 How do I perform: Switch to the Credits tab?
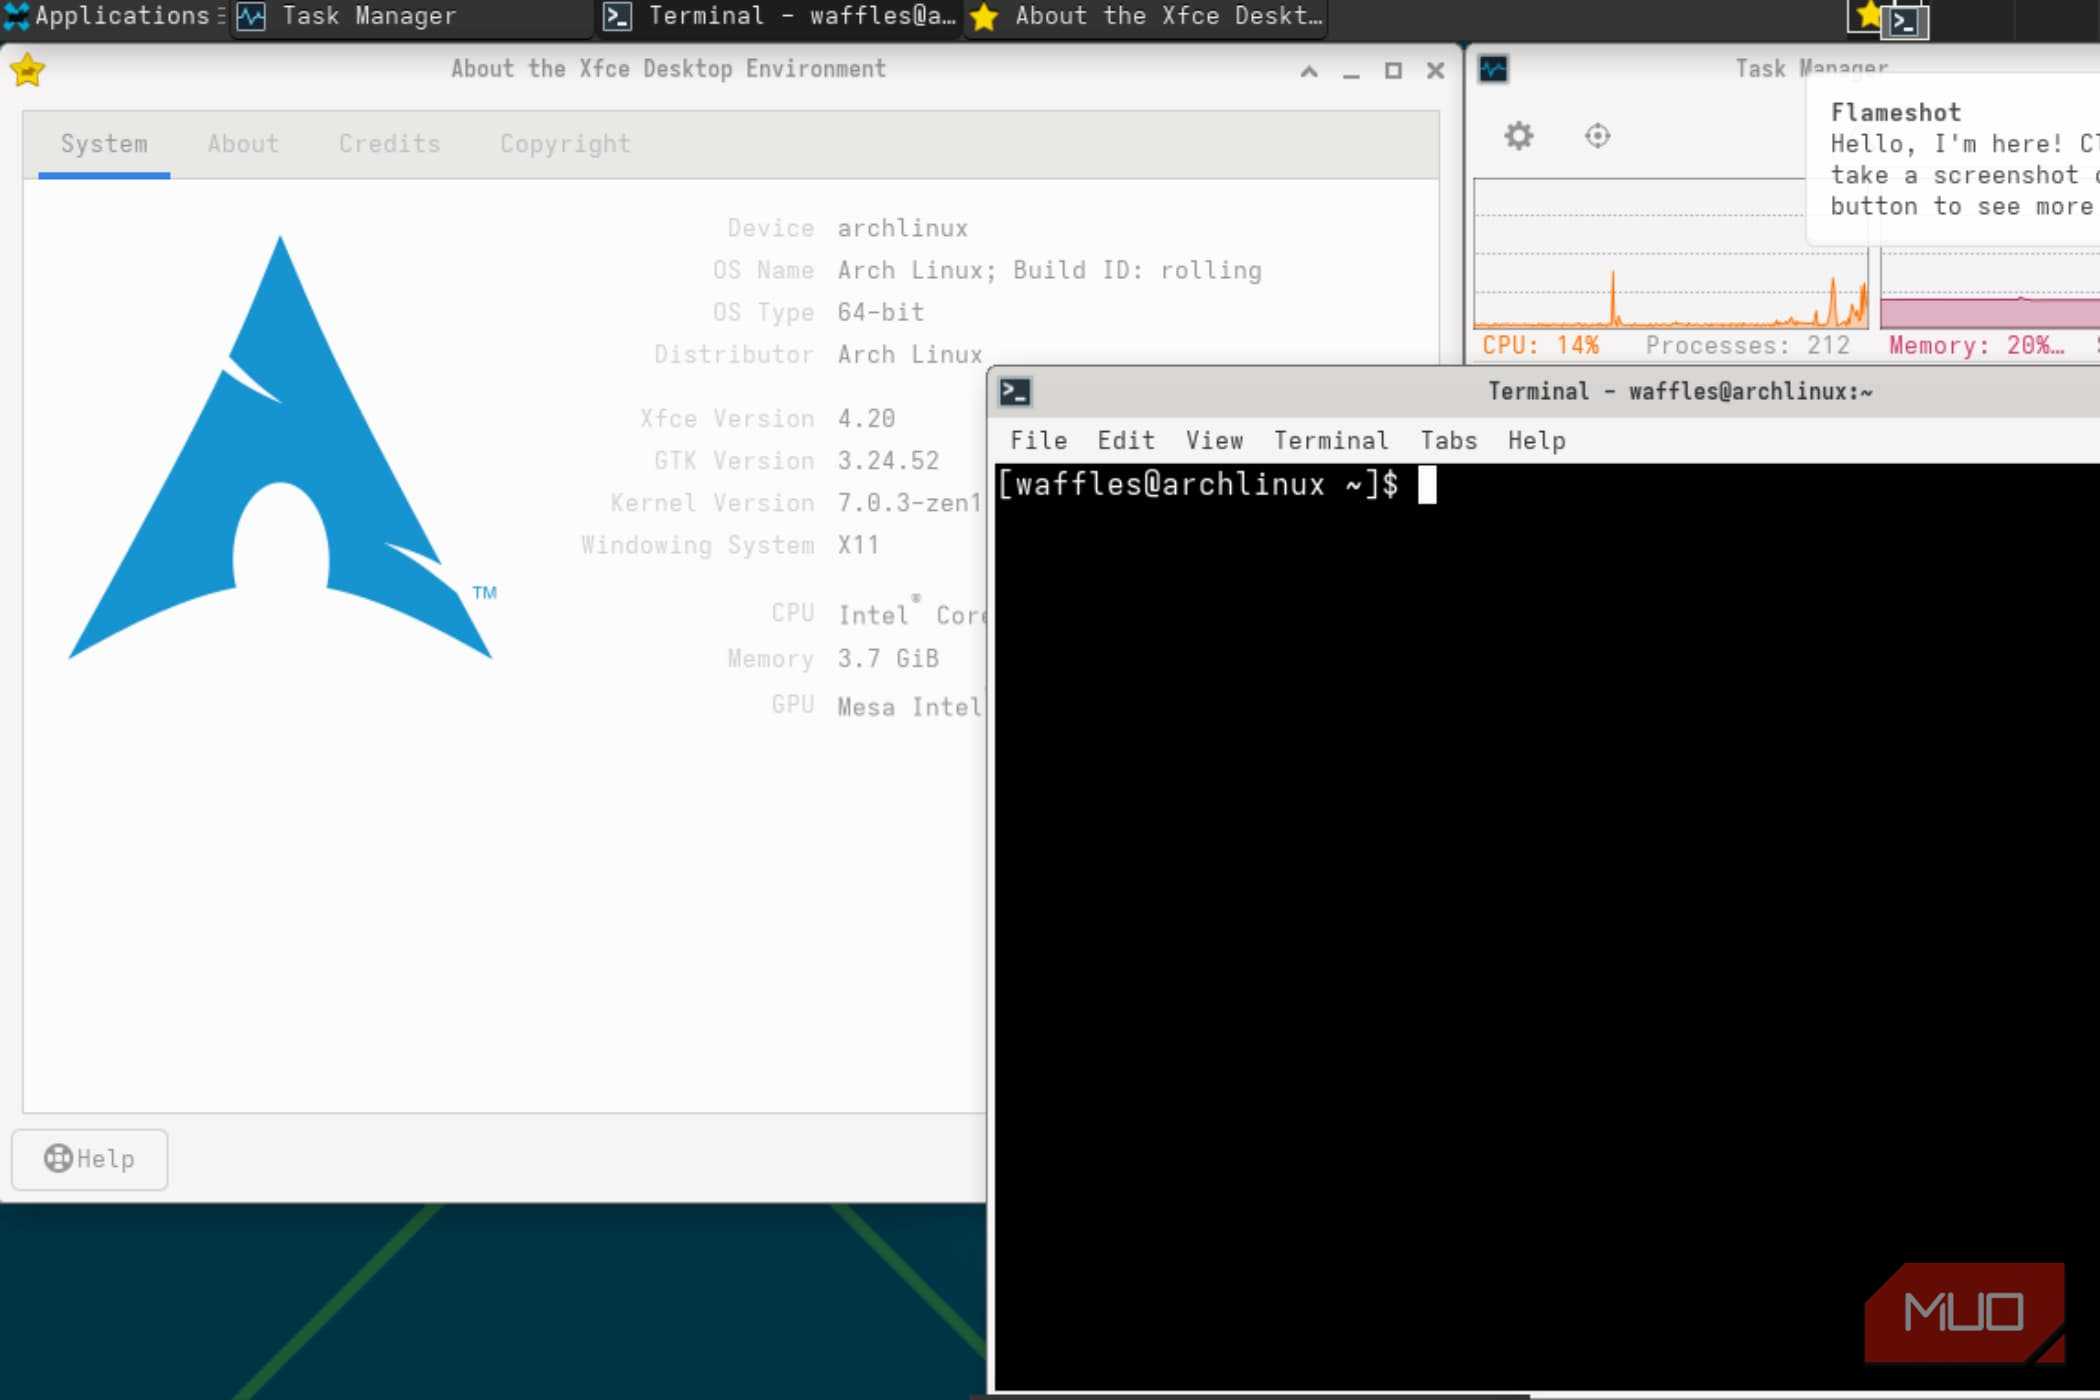pos(389,144)
